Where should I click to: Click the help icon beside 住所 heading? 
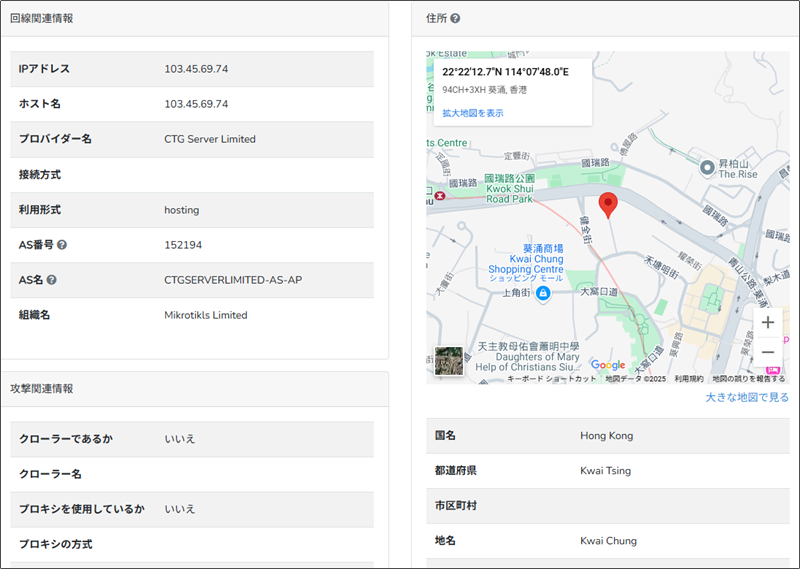tap(455, 18)
